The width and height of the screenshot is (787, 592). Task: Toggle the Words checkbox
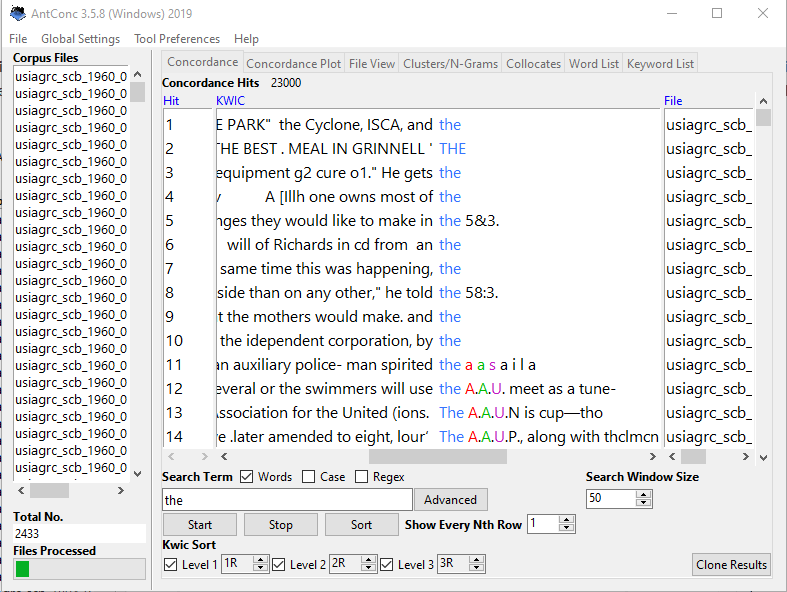pyautogui.click(x=247, y=477)
